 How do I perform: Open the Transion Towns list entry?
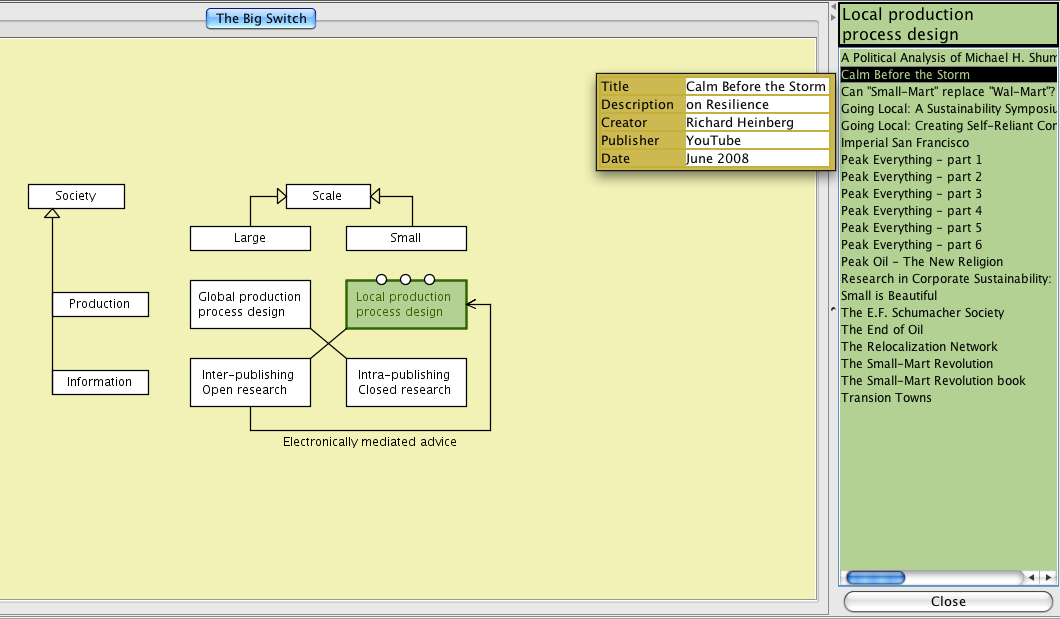pyautogui.click(x=886, y=398)
